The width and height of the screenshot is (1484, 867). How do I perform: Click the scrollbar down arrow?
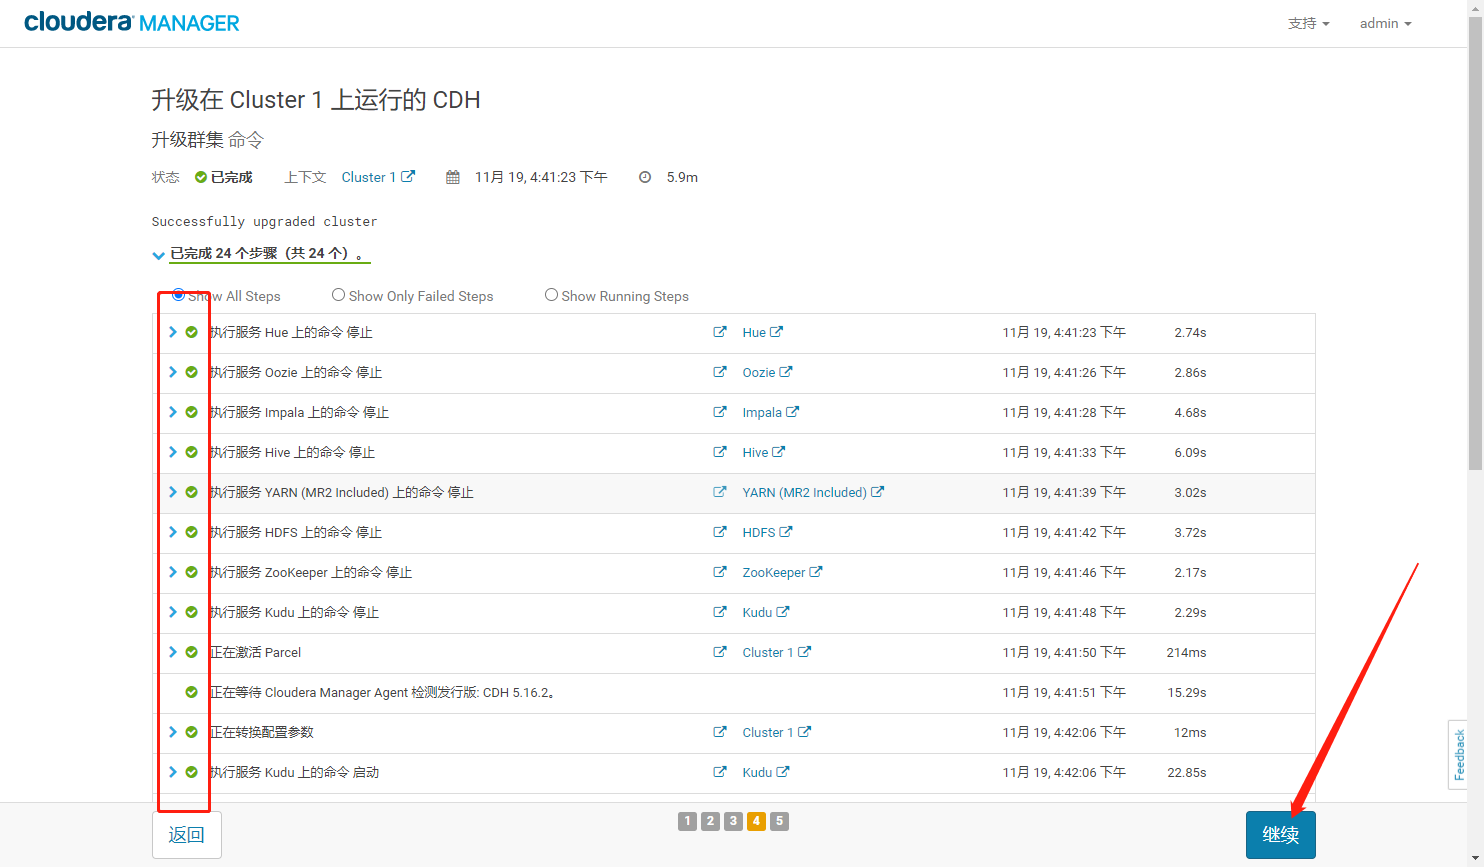[x=1476, y=858]
